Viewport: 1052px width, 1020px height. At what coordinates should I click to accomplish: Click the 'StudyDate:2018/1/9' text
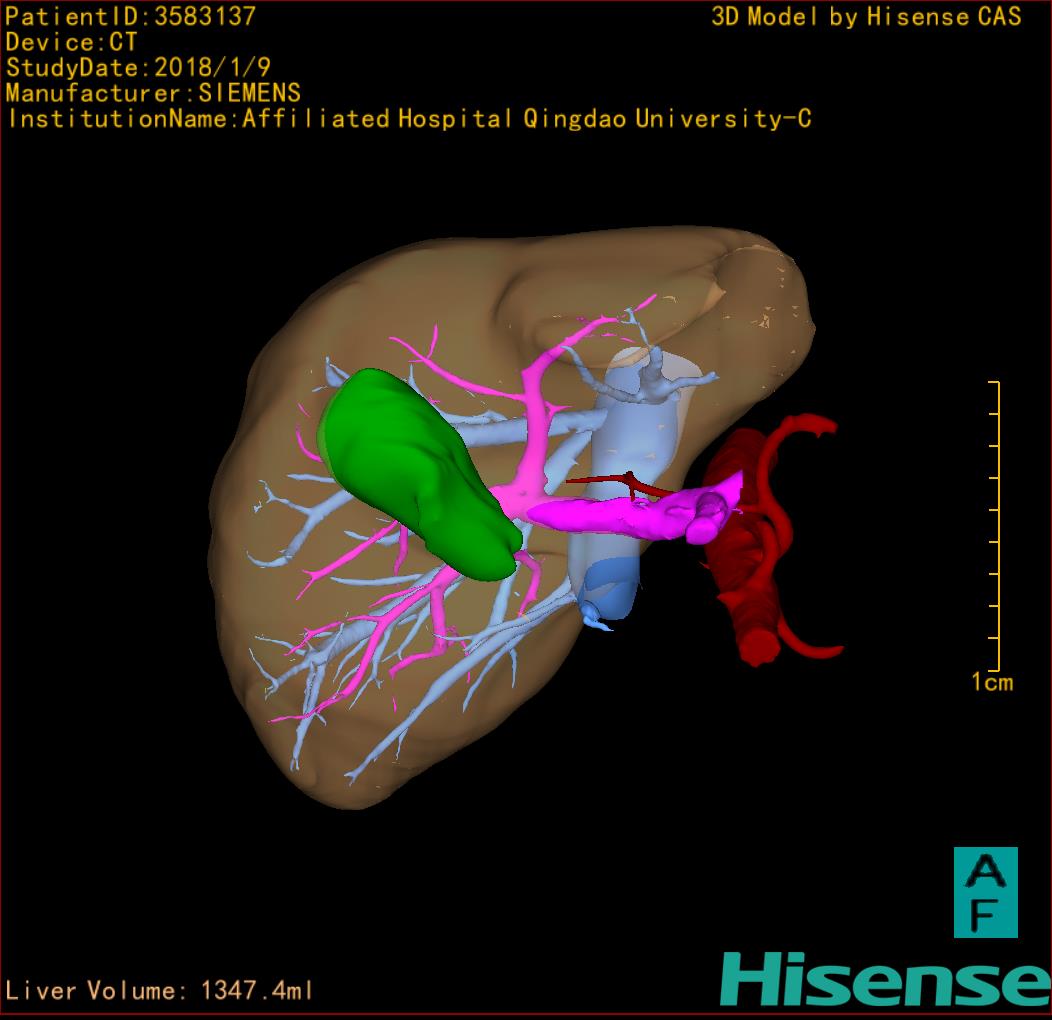(x=138, y=68)
